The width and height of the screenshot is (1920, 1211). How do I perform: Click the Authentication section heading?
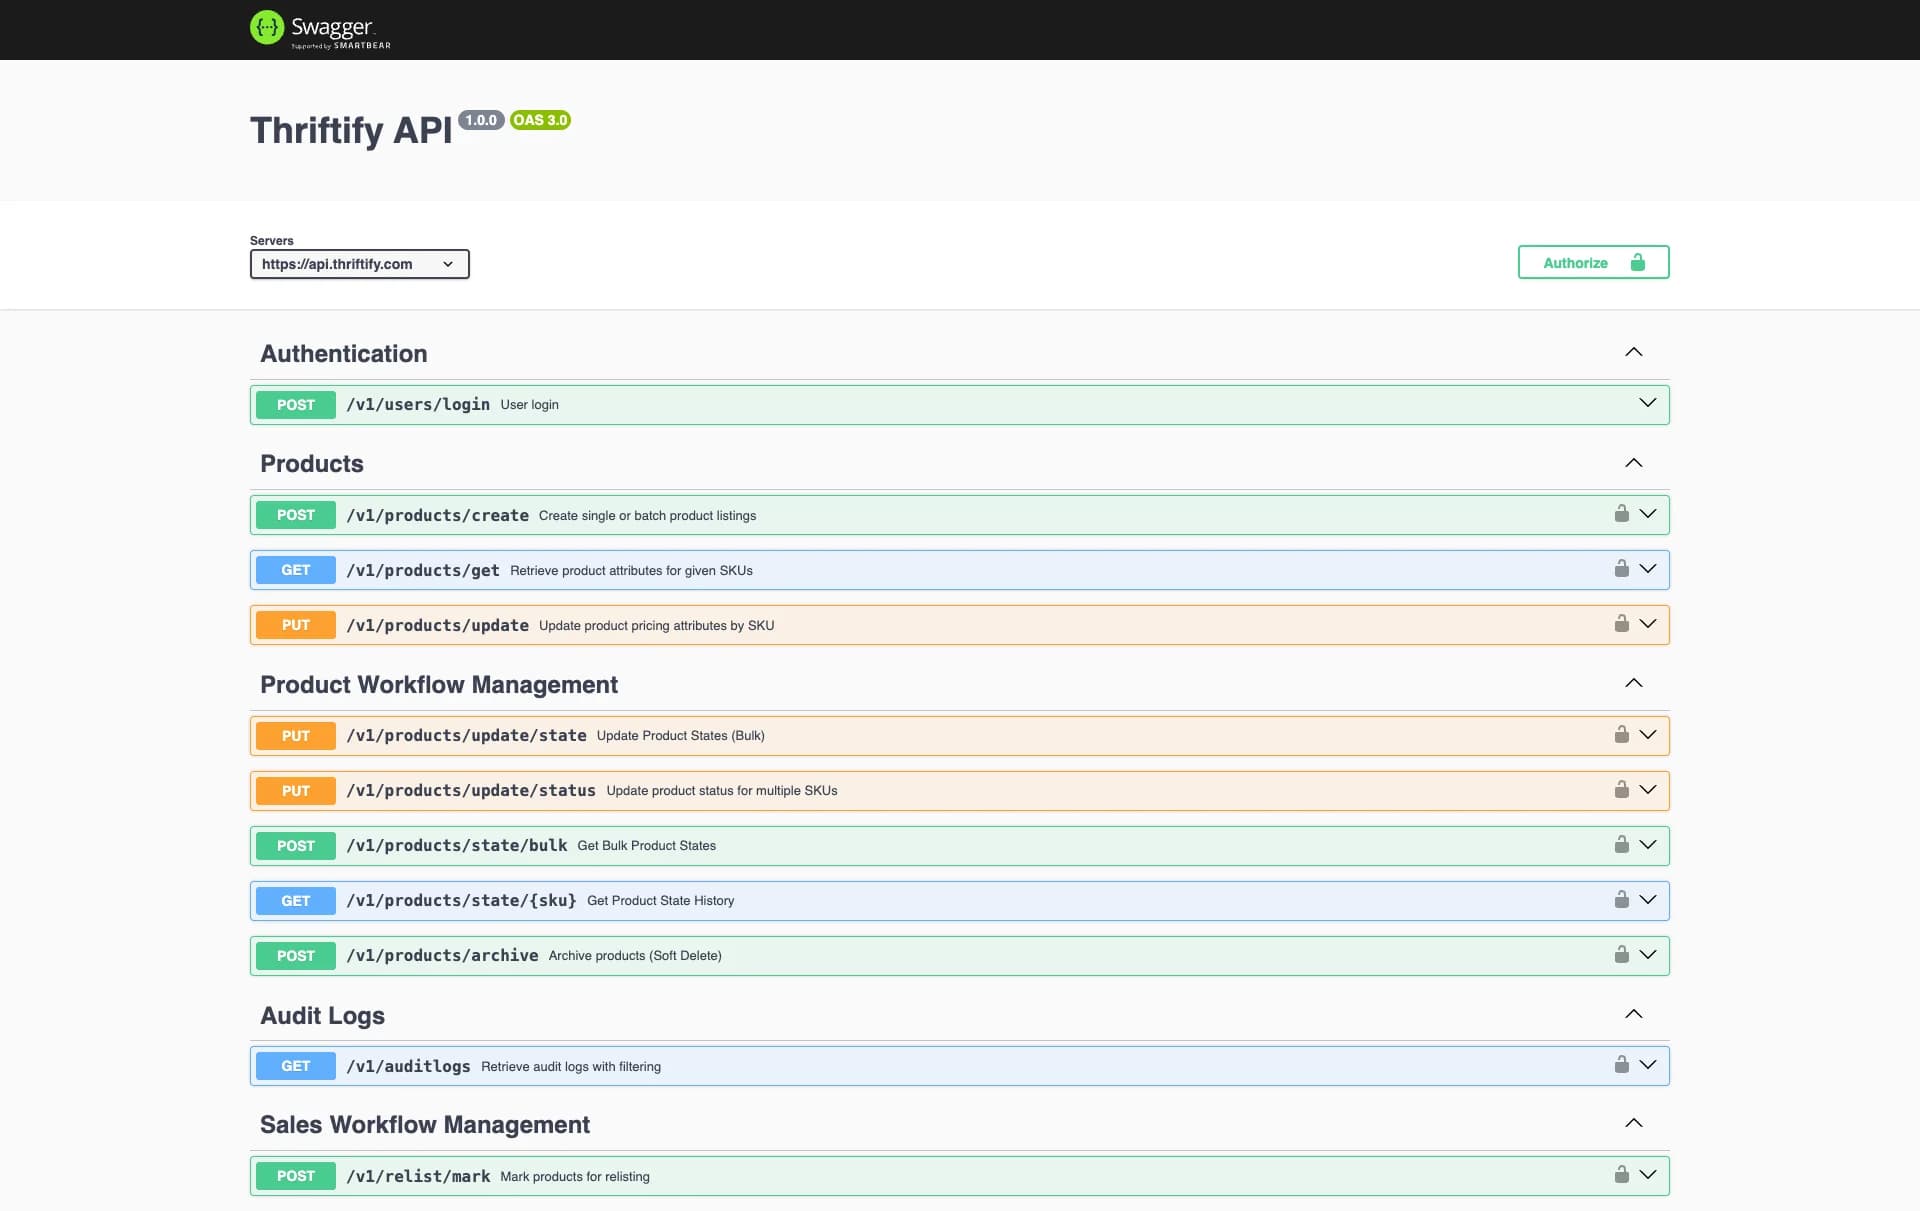click(x=344, y=353)
